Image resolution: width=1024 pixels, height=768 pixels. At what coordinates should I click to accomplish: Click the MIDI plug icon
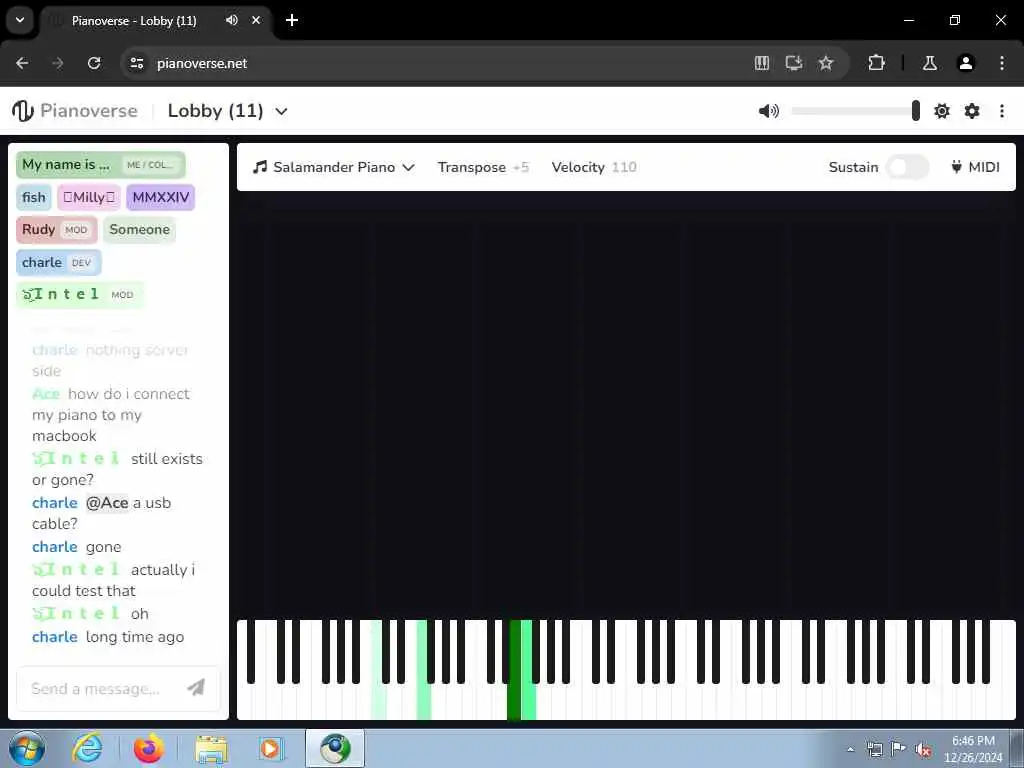point(956,167)
